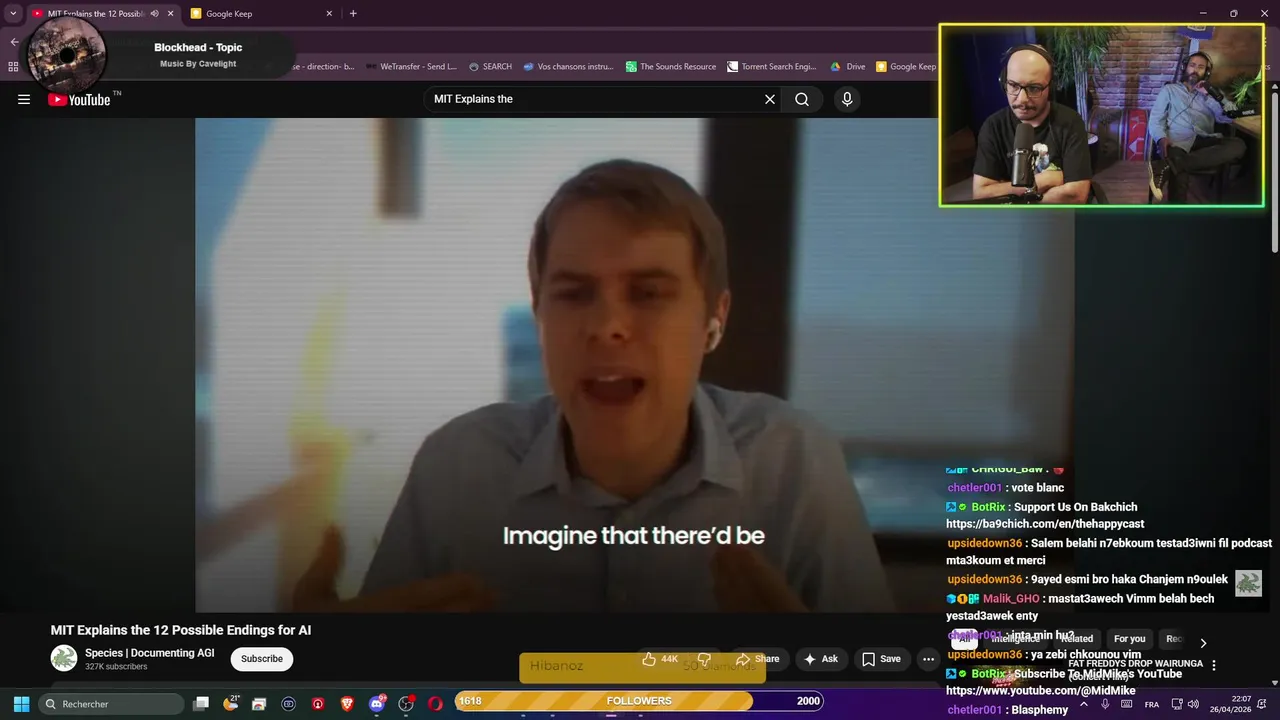1280x720 pixels.
Task: Open Discord from the taskbar
Action: (377, 704)
